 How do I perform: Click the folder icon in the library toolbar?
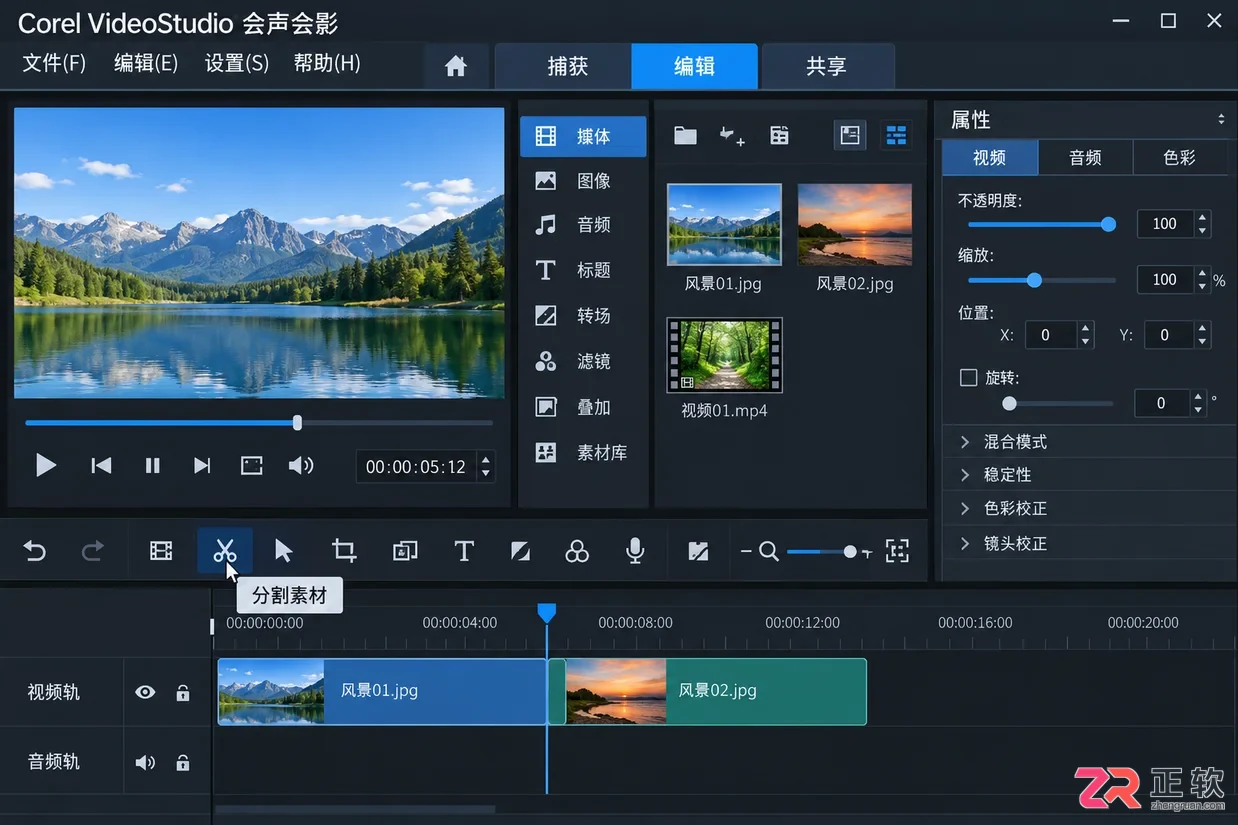[x=685, y=136]
